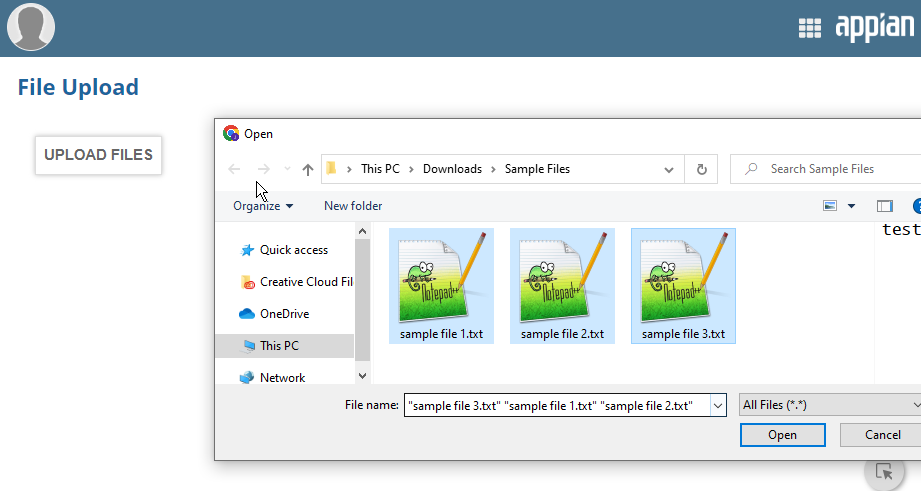This screenshot has height=491, width=921.
Task: Toggle the preview pane button
Action: point(884,206)
